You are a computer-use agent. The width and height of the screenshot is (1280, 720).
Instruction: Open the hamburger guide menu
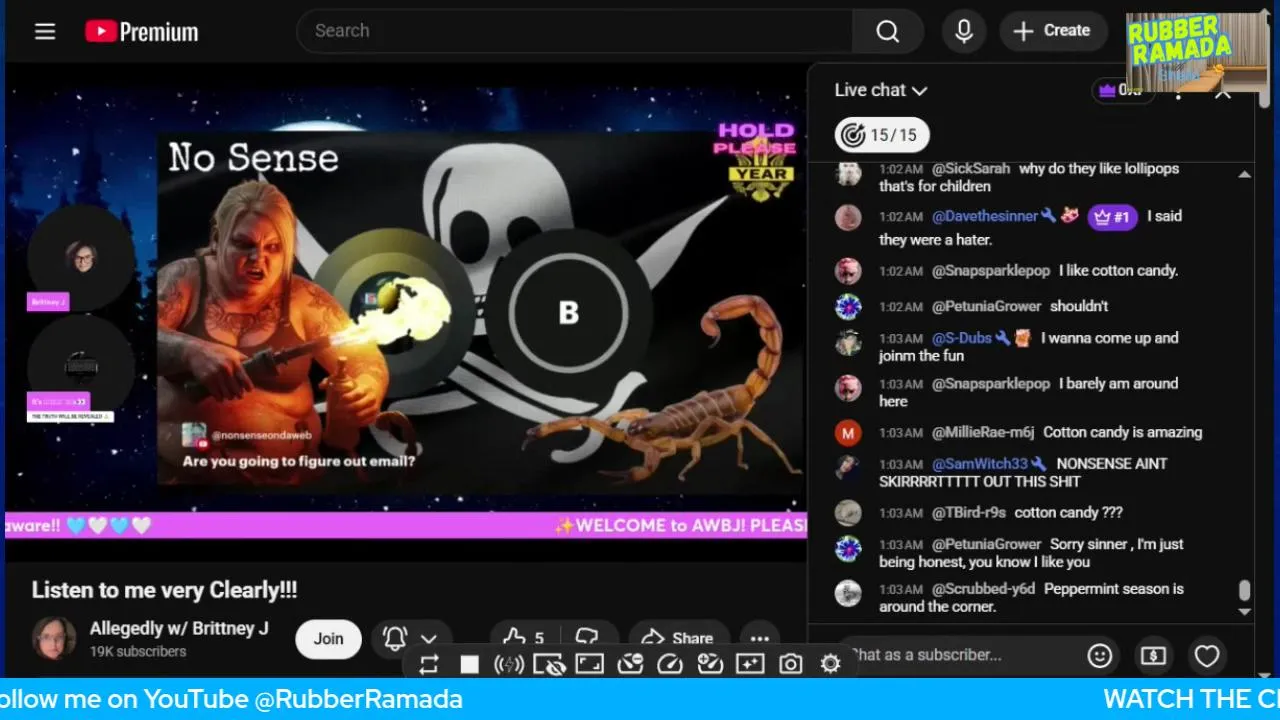click(x=45, y=31)
